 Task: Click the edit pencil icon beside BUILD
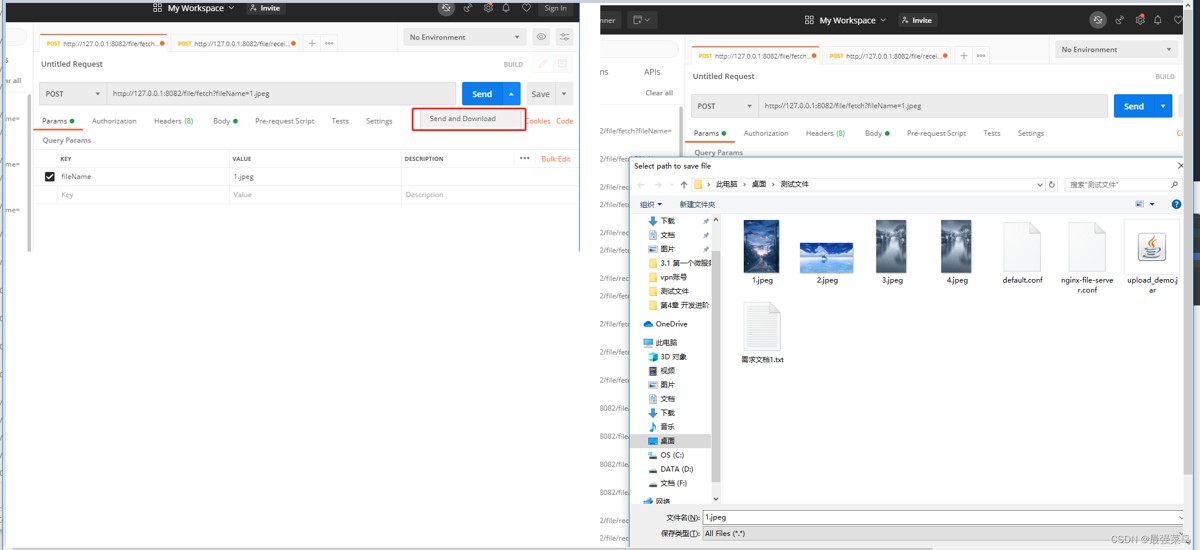543,64
